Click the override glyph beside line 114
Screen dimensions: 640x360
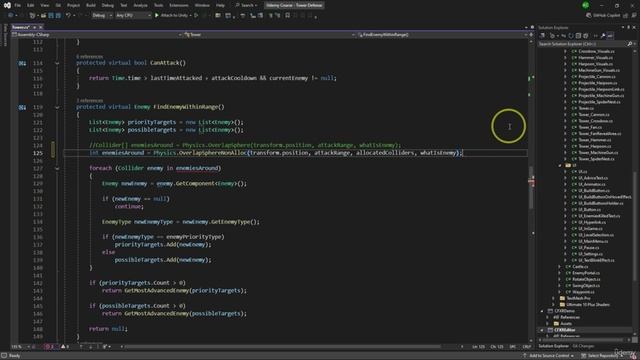22,63
